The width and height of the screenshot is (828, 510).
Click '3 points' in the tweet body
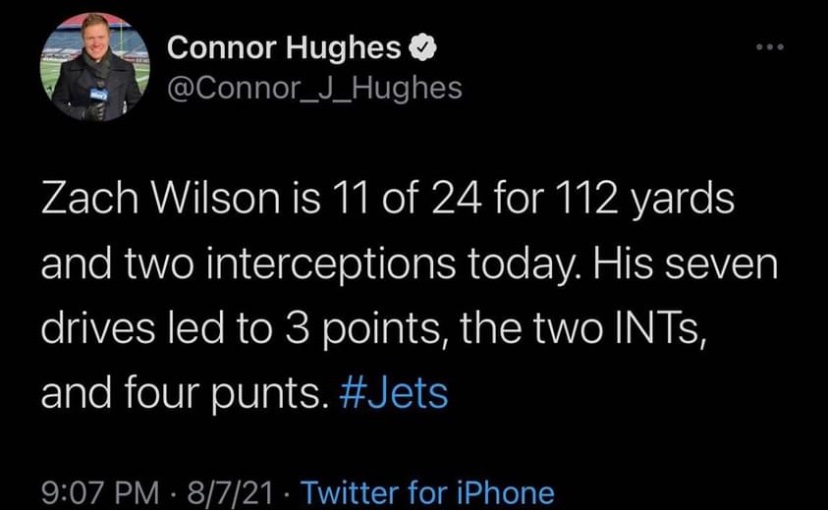(x=364, y=328)
